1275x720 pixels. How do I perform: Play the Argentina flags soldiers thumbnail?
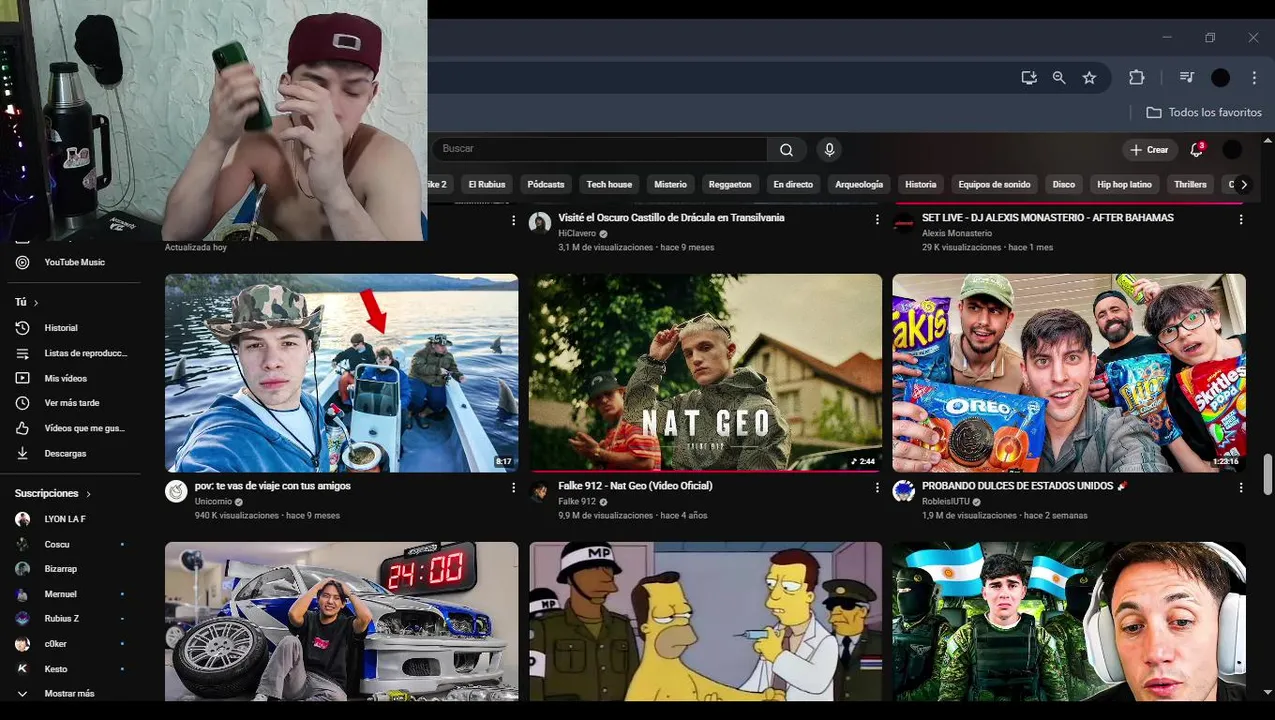pos(1069,621)
